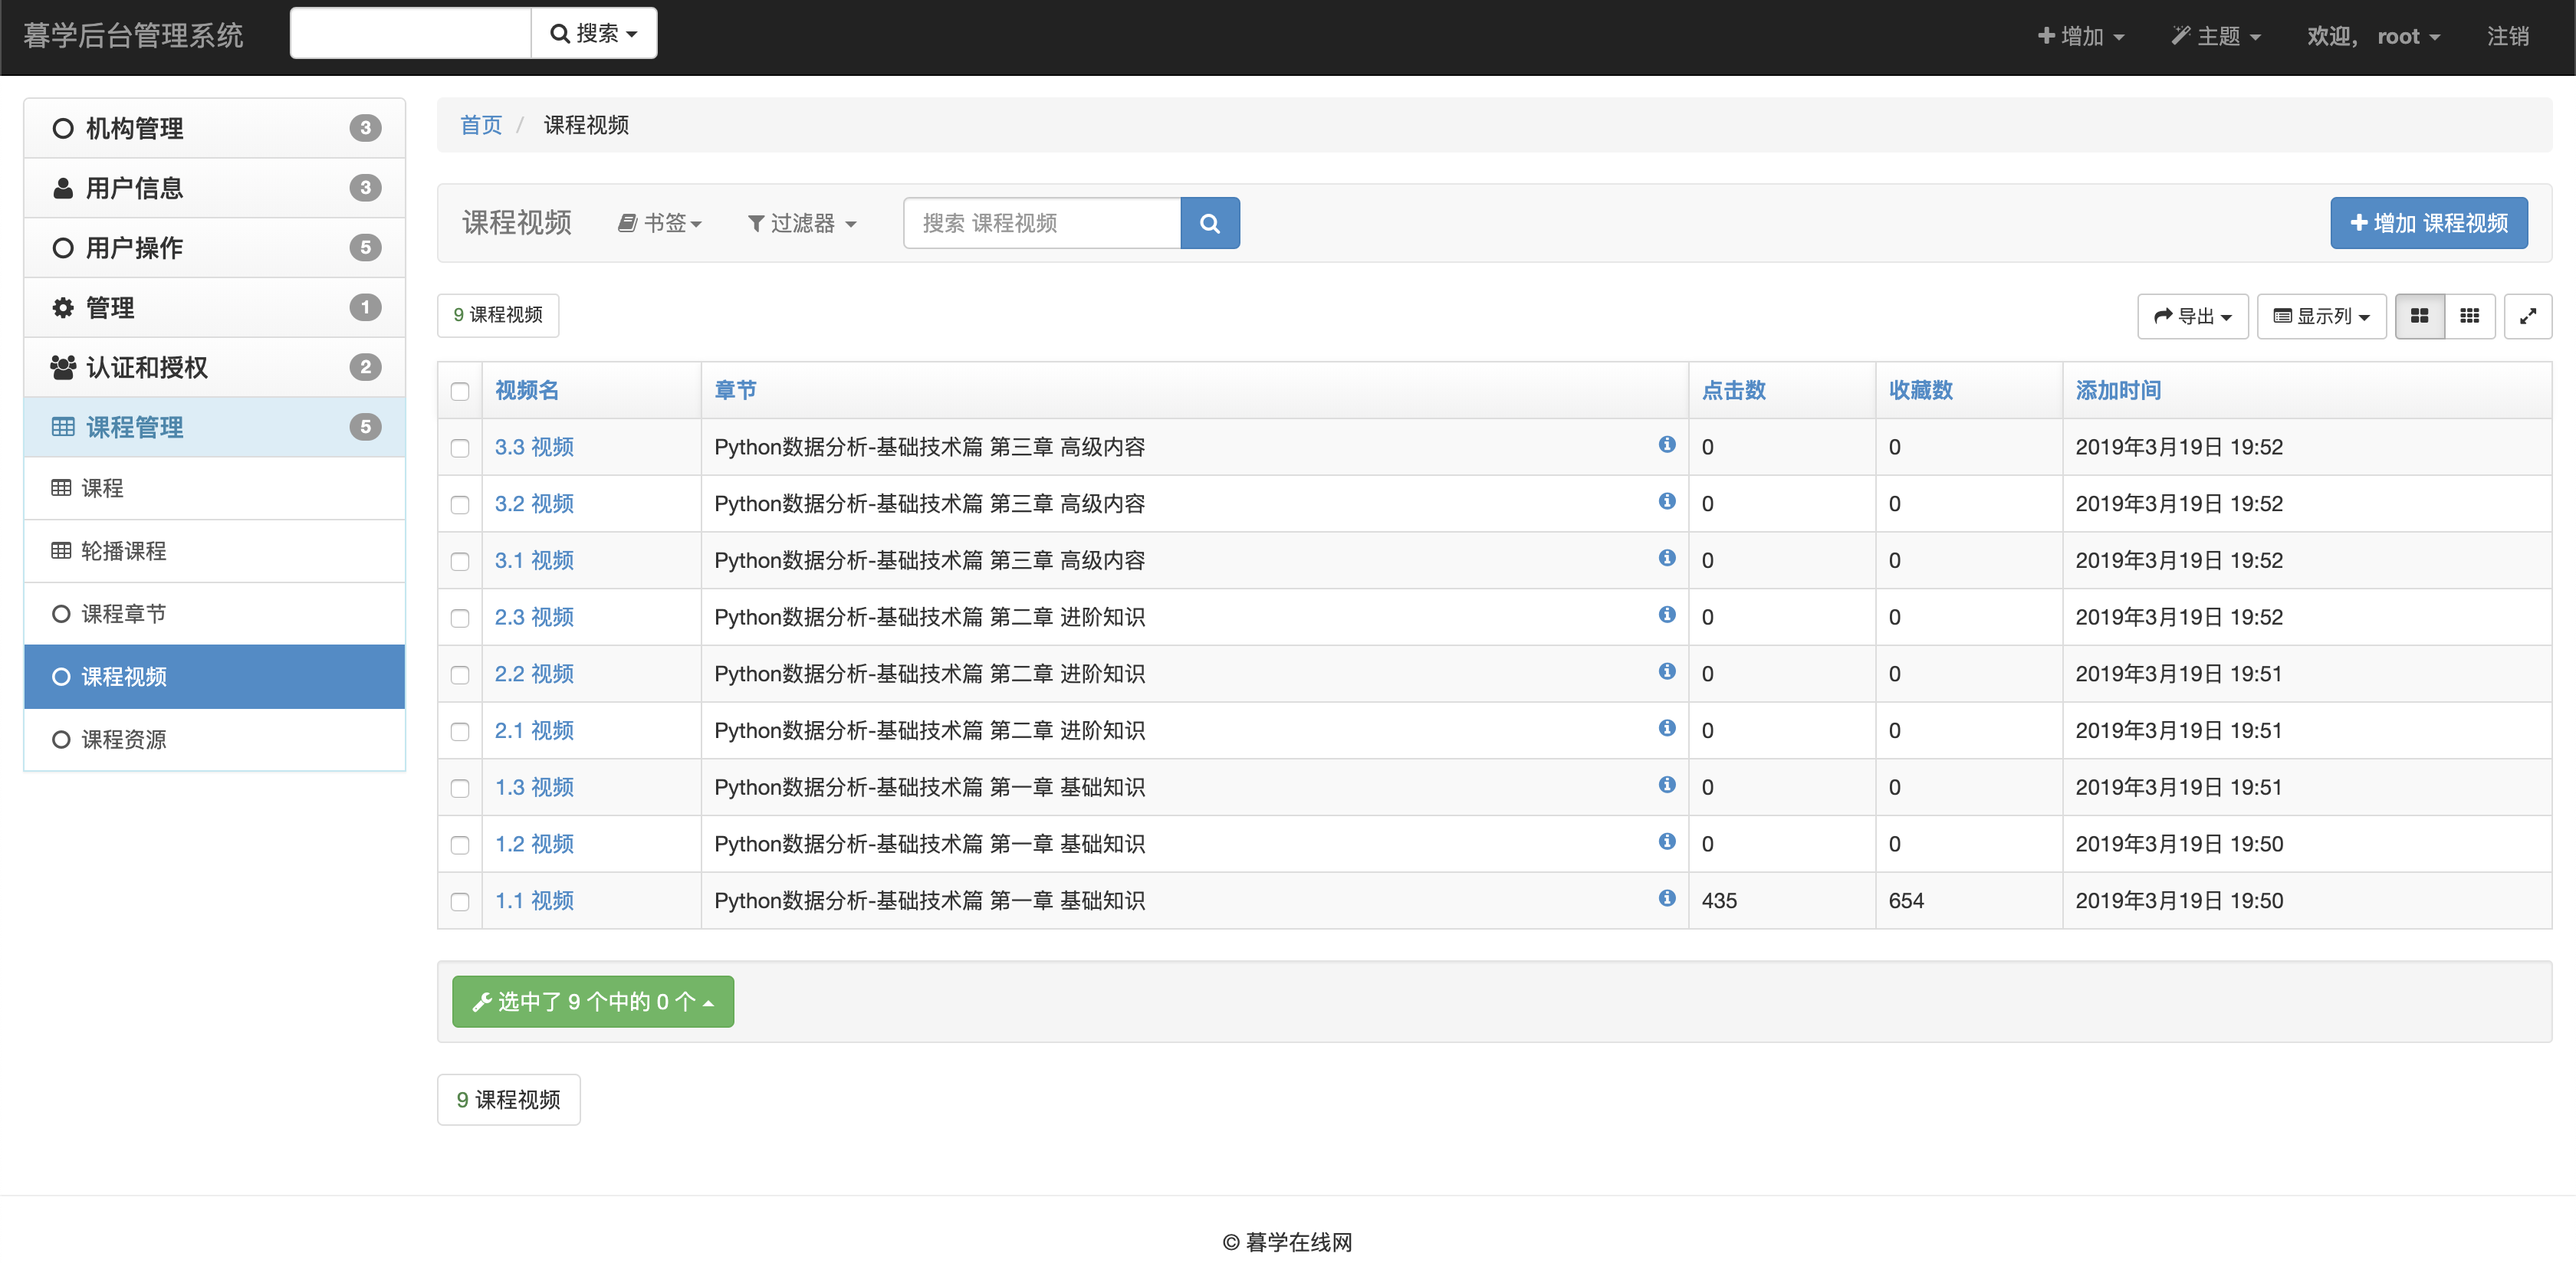Select the large-tile table layout icon
Viewport: 2576px width, 1263px height.
tap(2419, 316)
